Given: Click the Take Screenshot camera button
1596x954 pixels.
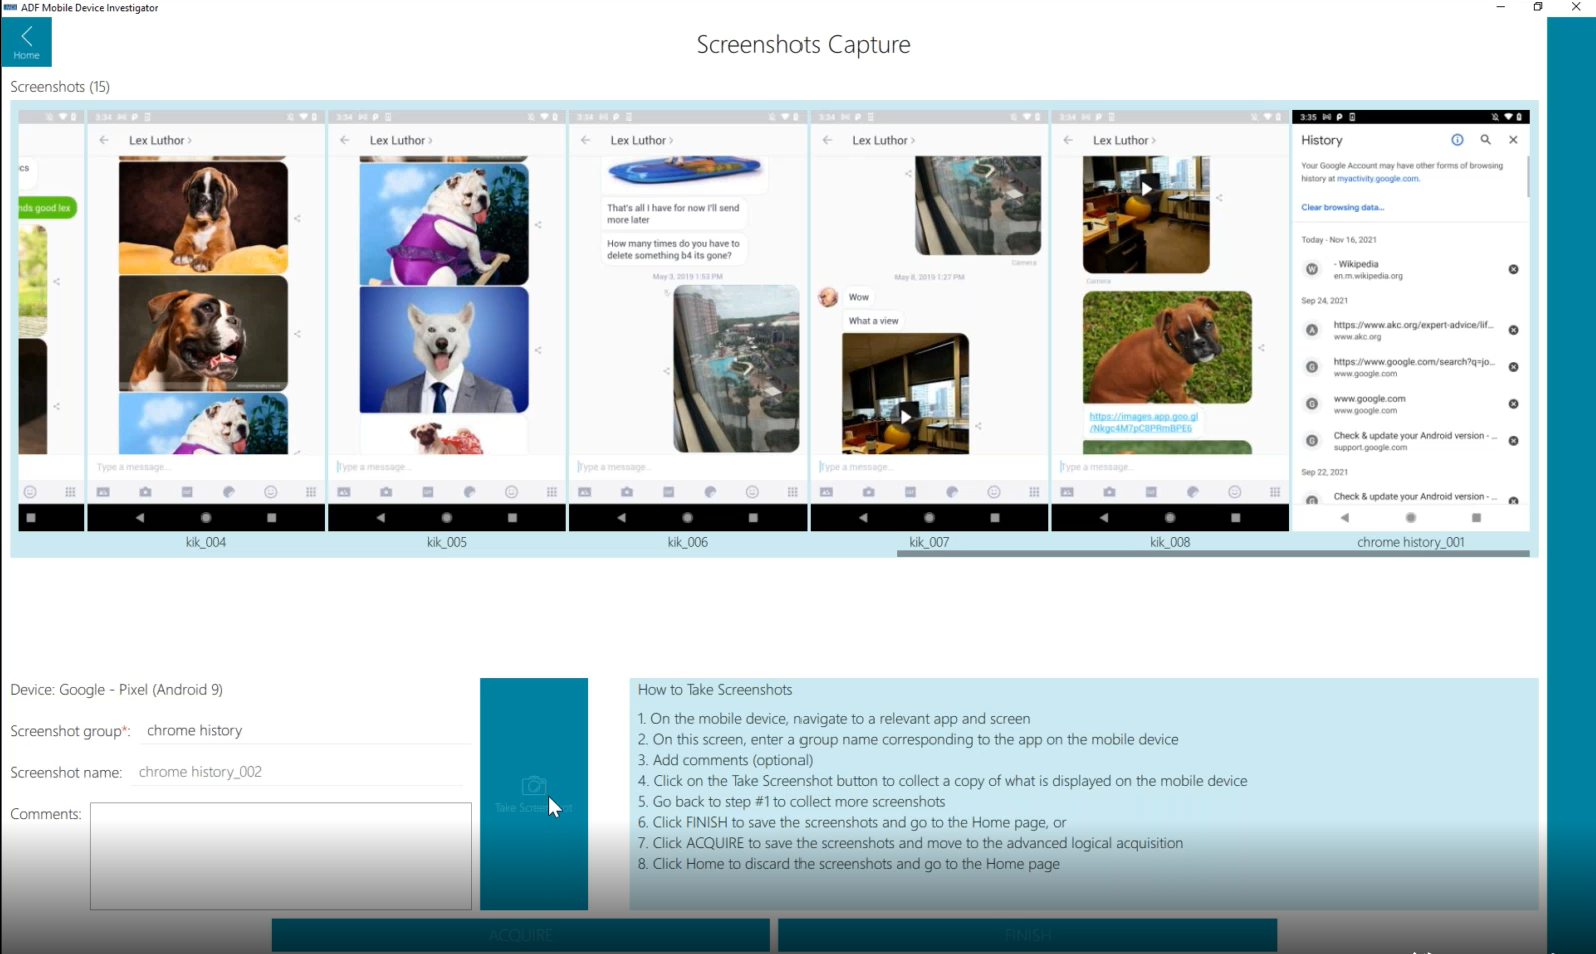Looking at the screenshot, I should tap(534, 794).
